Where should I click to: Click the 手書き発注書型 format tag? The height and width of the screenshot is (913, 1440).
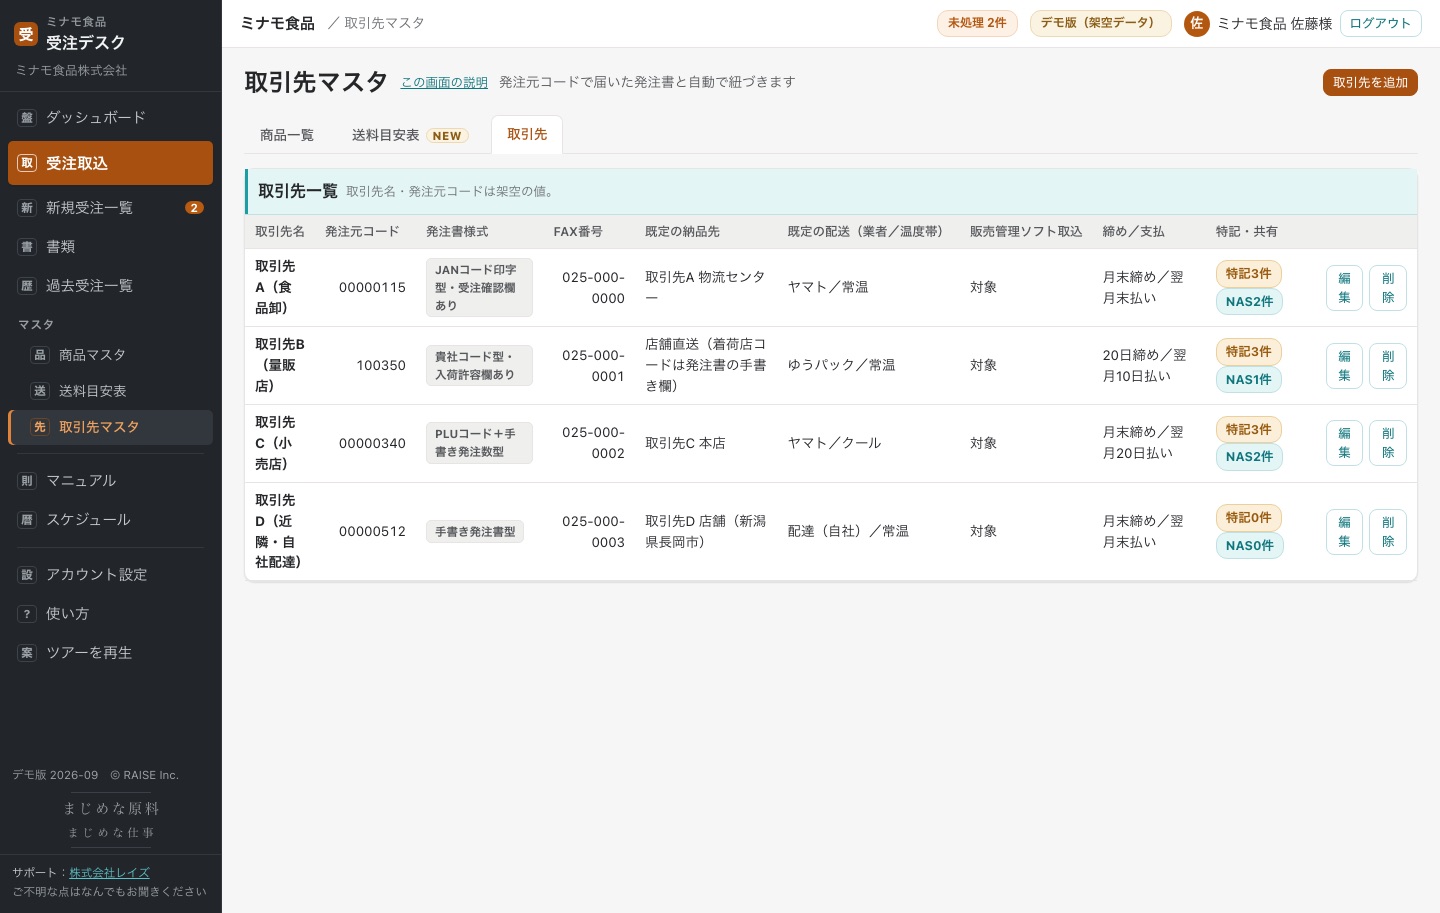click(x=475, y=532)
